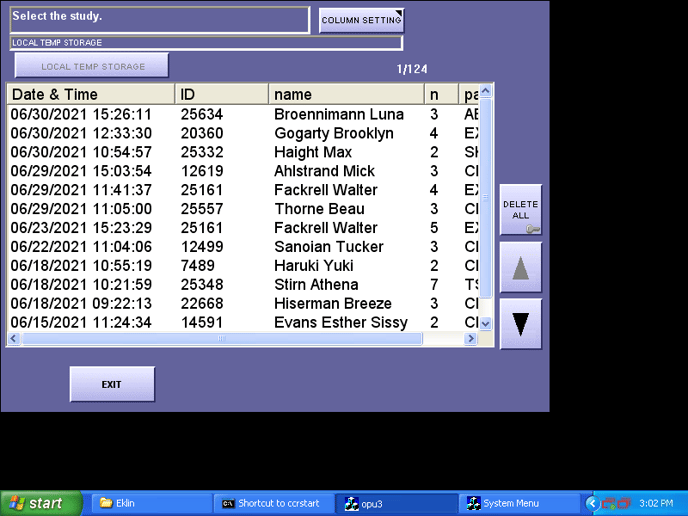Click the name column header
Viewport: 688px width, 516px height.
[345, 94]
